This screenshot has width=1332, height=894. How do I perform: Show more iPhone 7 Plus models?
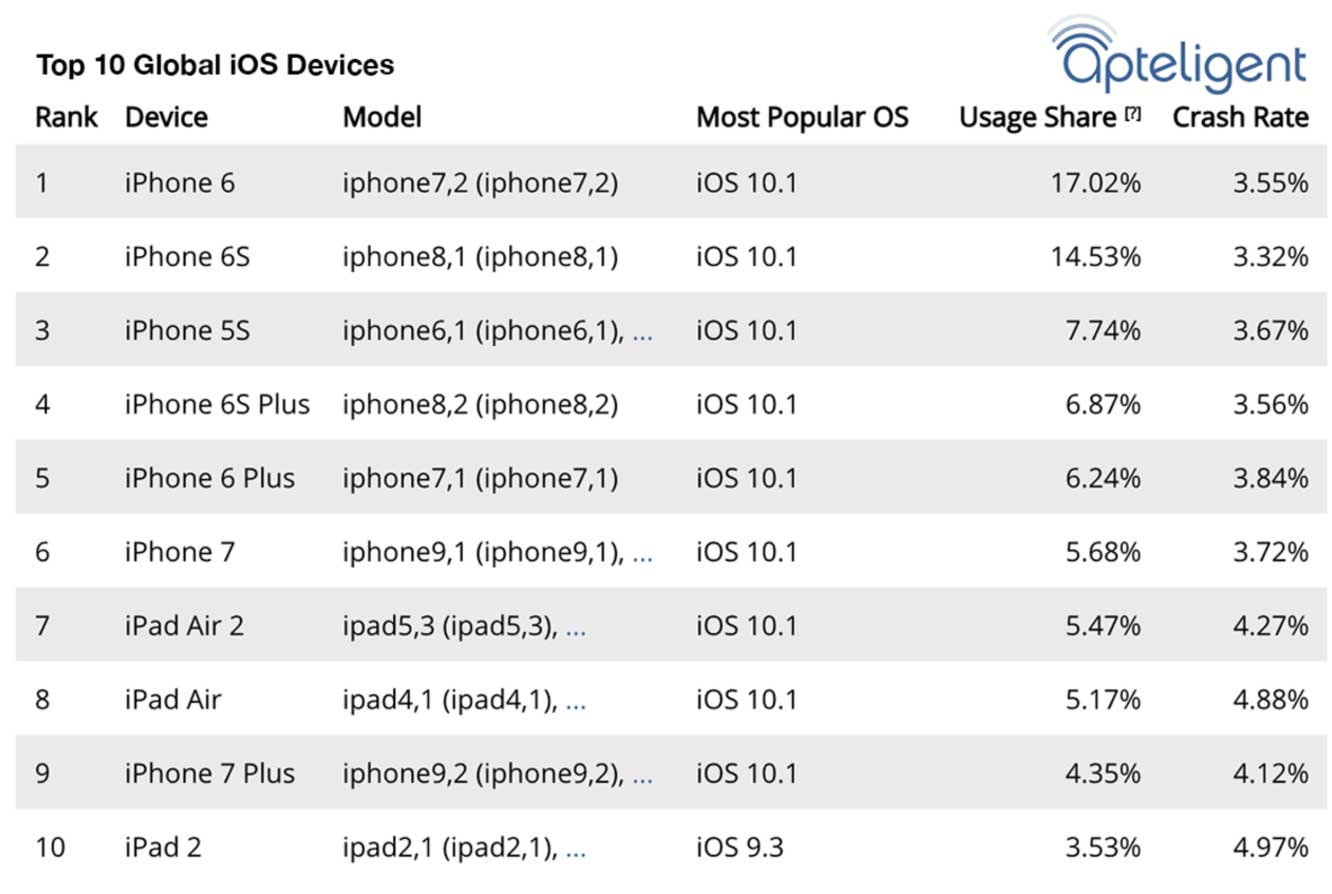(x=642, y=775)
